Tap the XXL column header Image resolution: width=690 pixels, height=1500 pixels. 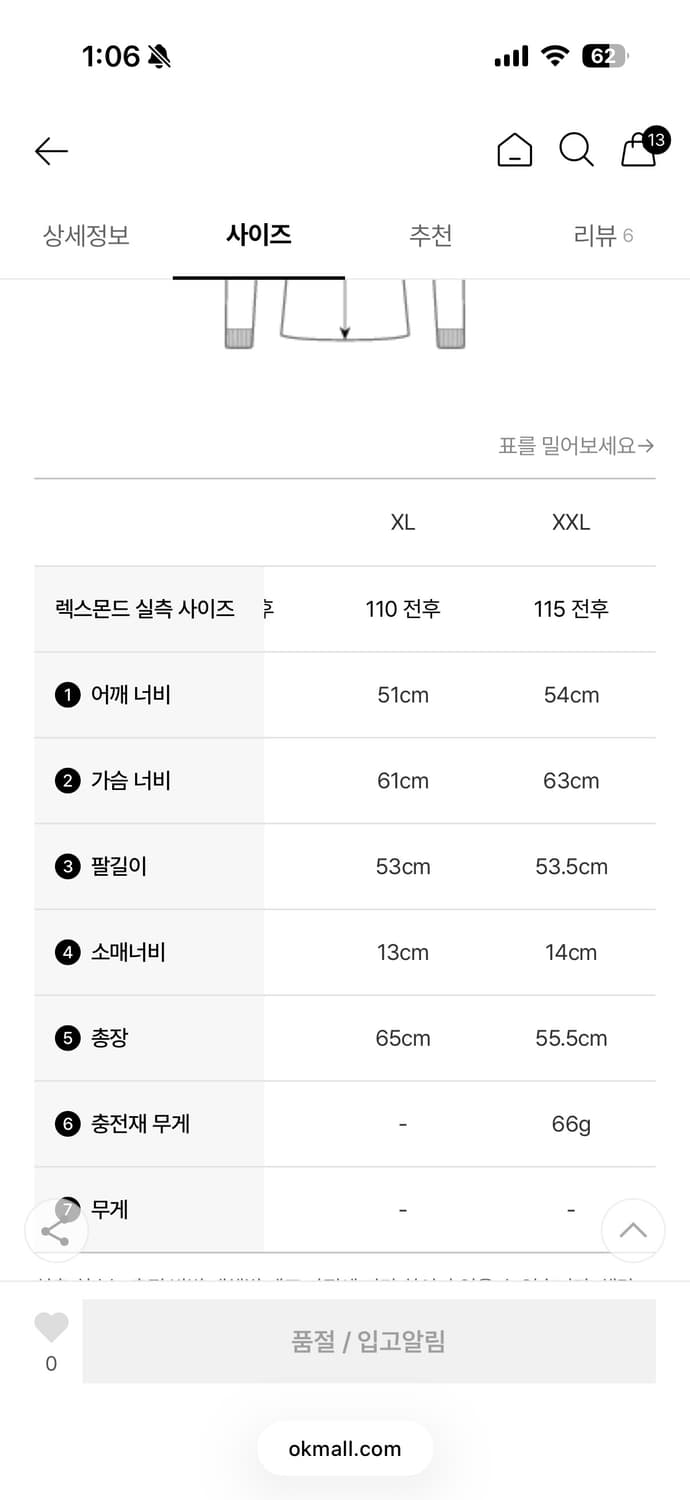(570, 522)
